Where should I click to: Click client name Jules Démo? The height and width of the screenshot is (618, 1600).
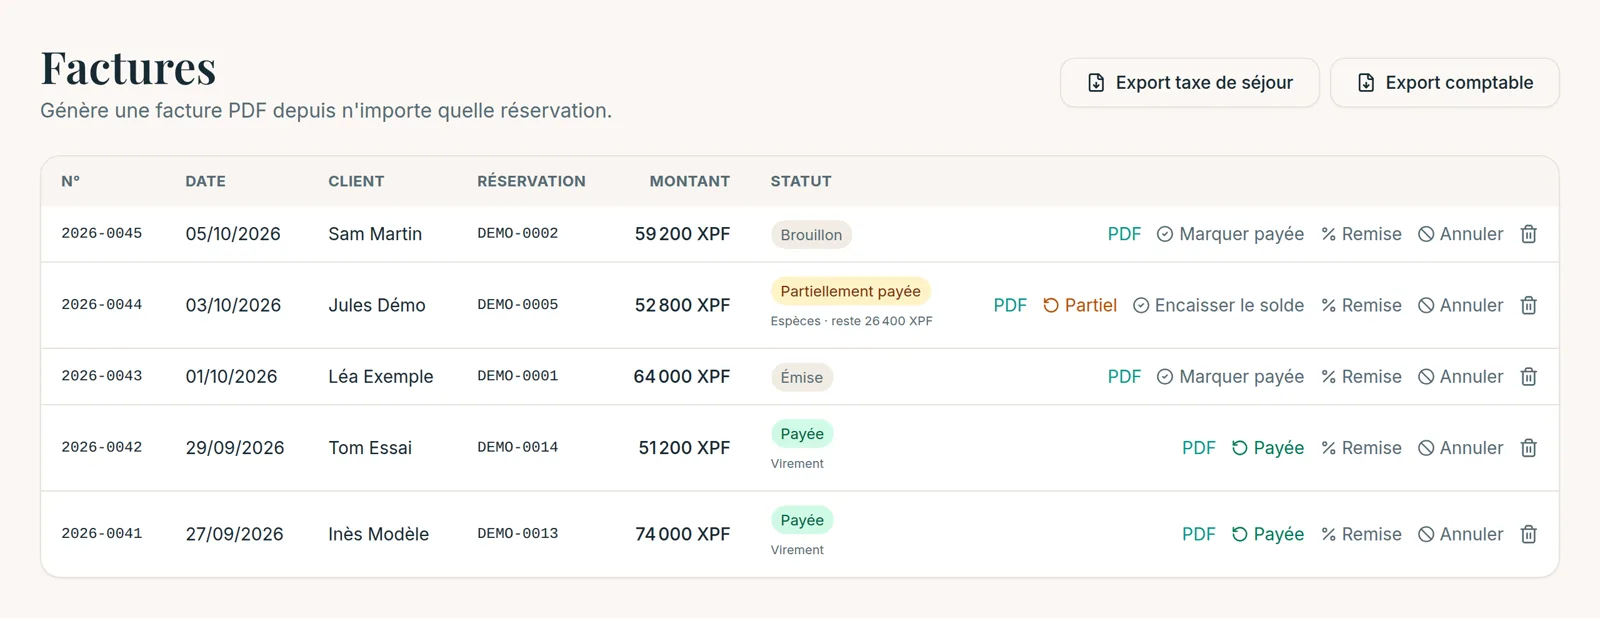click(x=377, y=305)
